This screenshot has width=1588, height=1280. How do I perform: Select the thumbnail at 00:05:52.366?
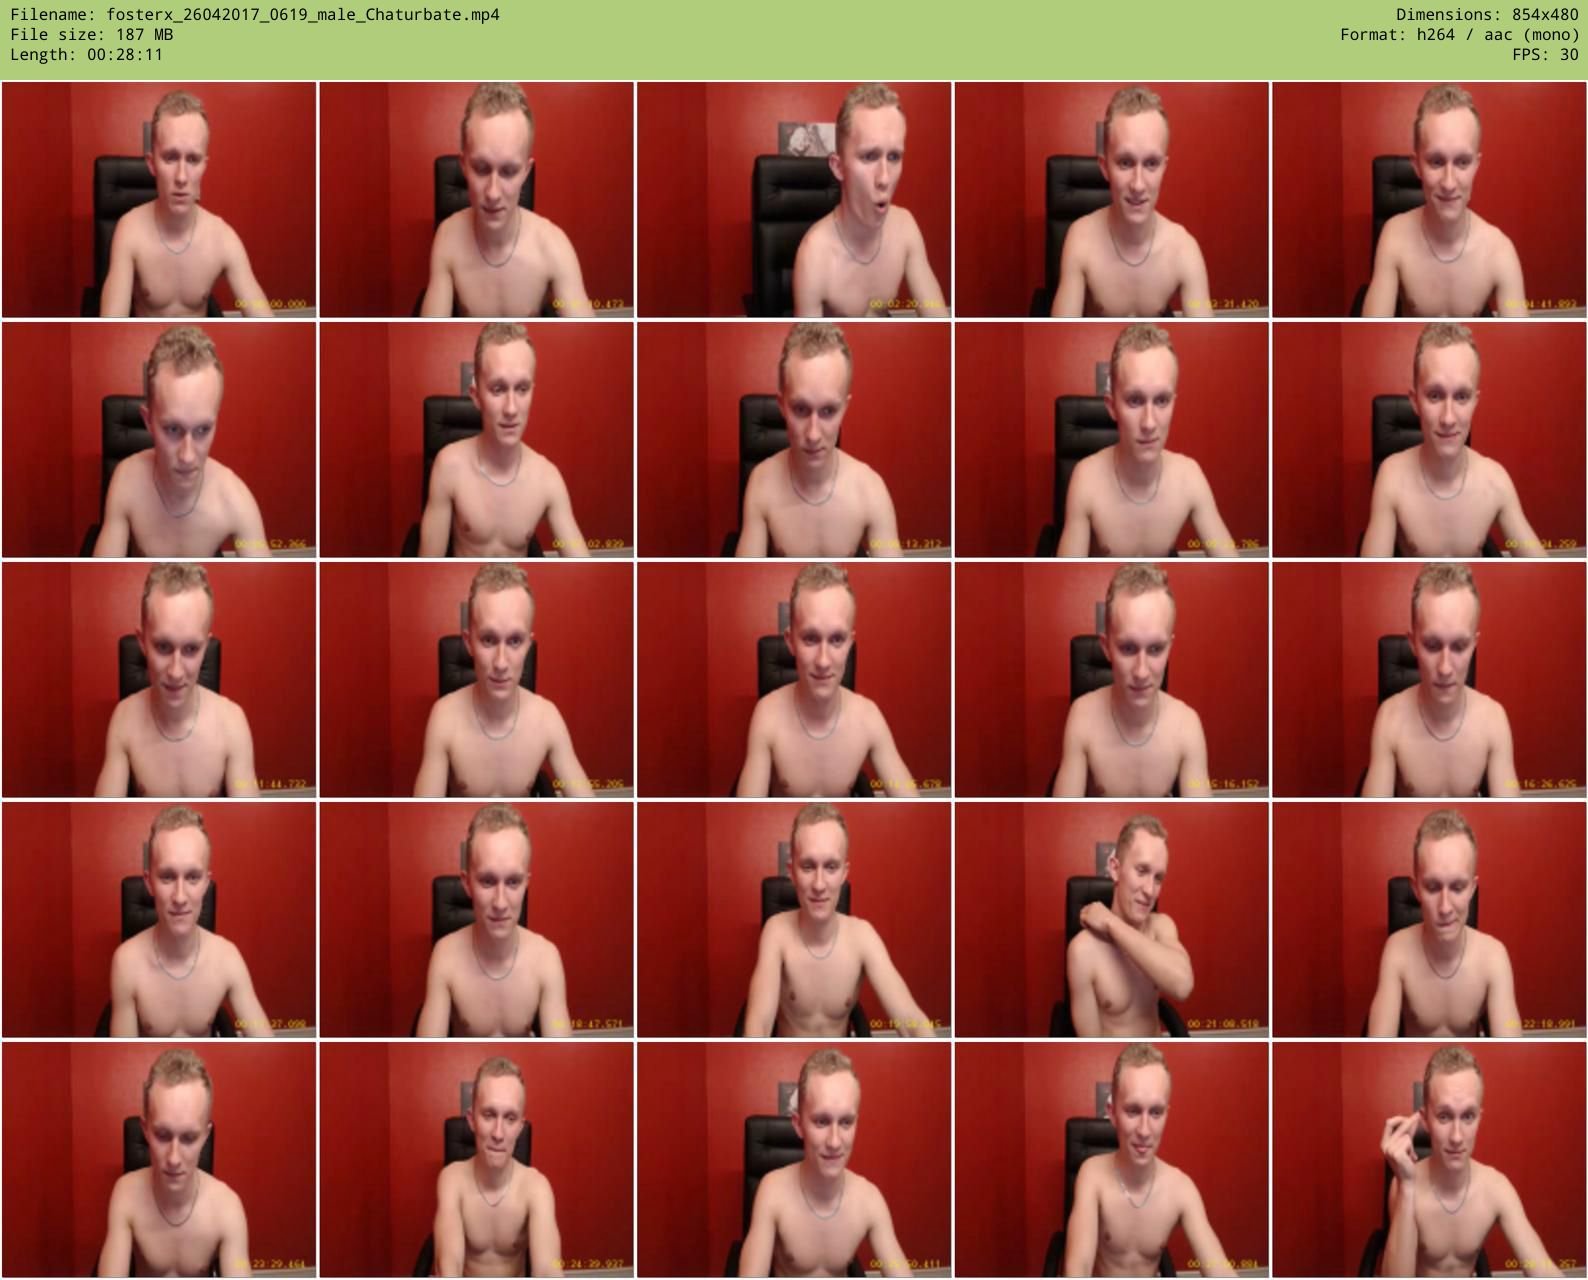pos(159,440)
